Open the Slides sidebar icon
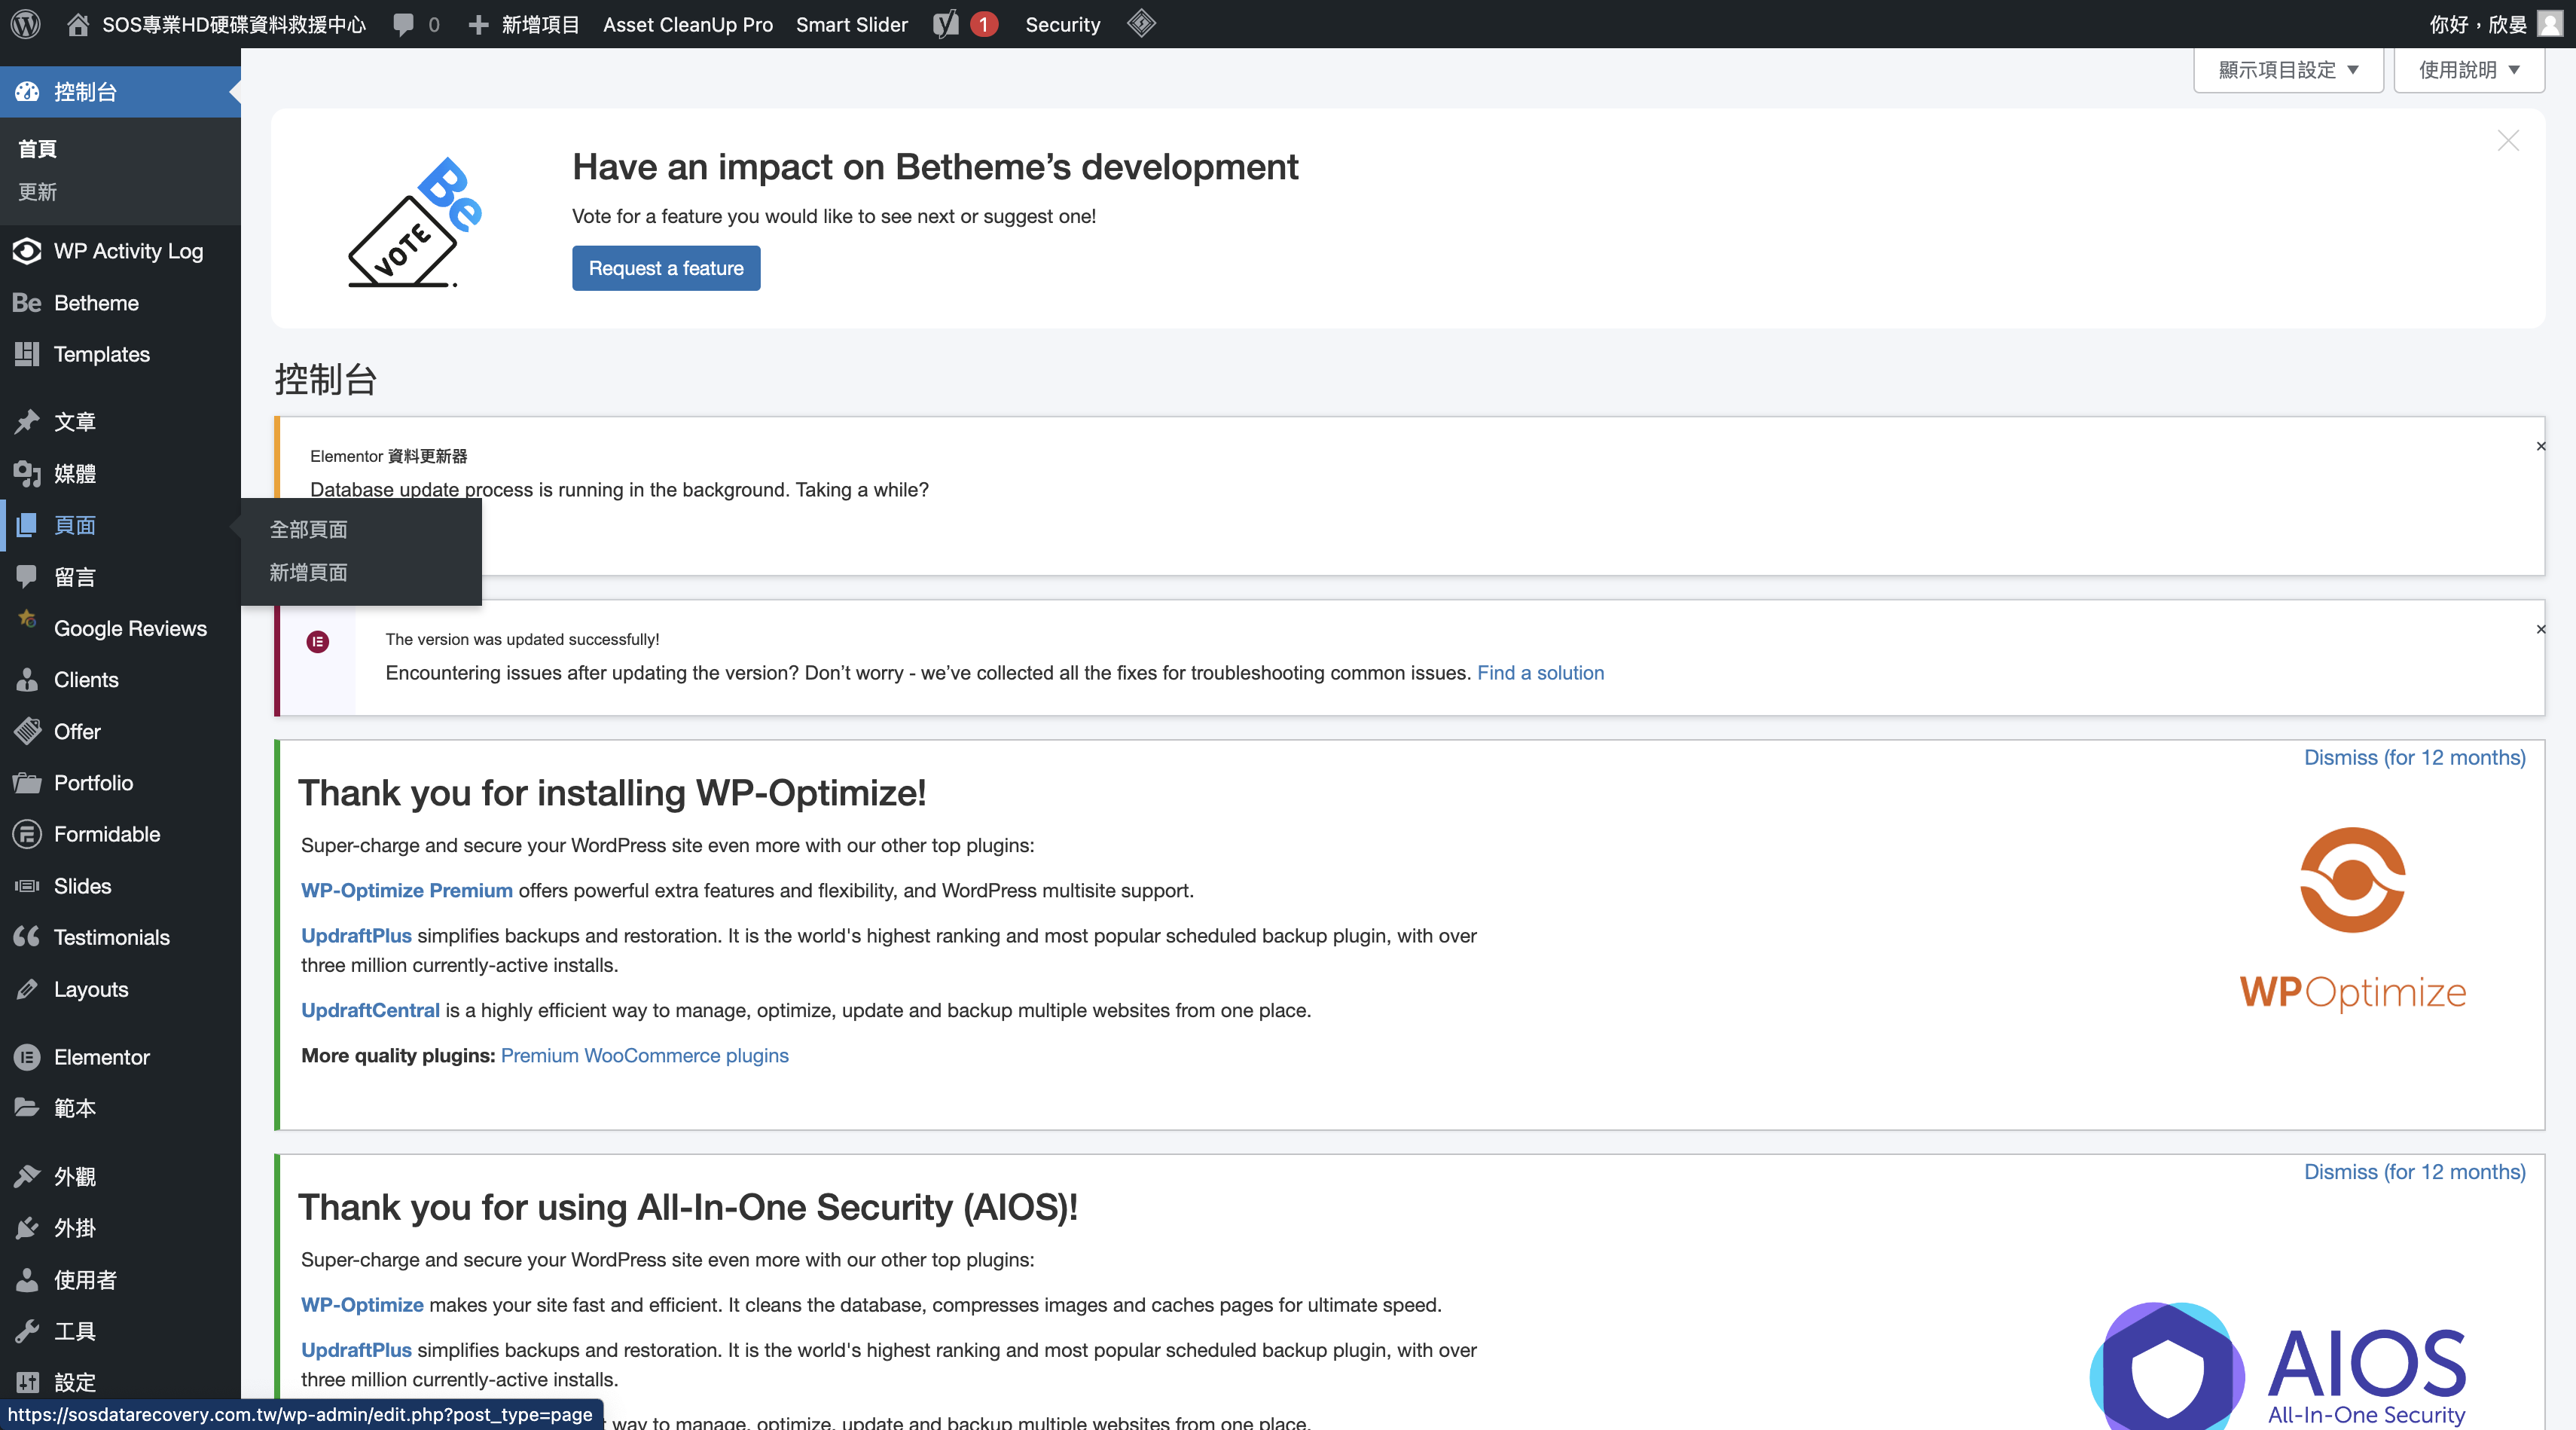The image size is (2576, 1430). pos(27,886)
